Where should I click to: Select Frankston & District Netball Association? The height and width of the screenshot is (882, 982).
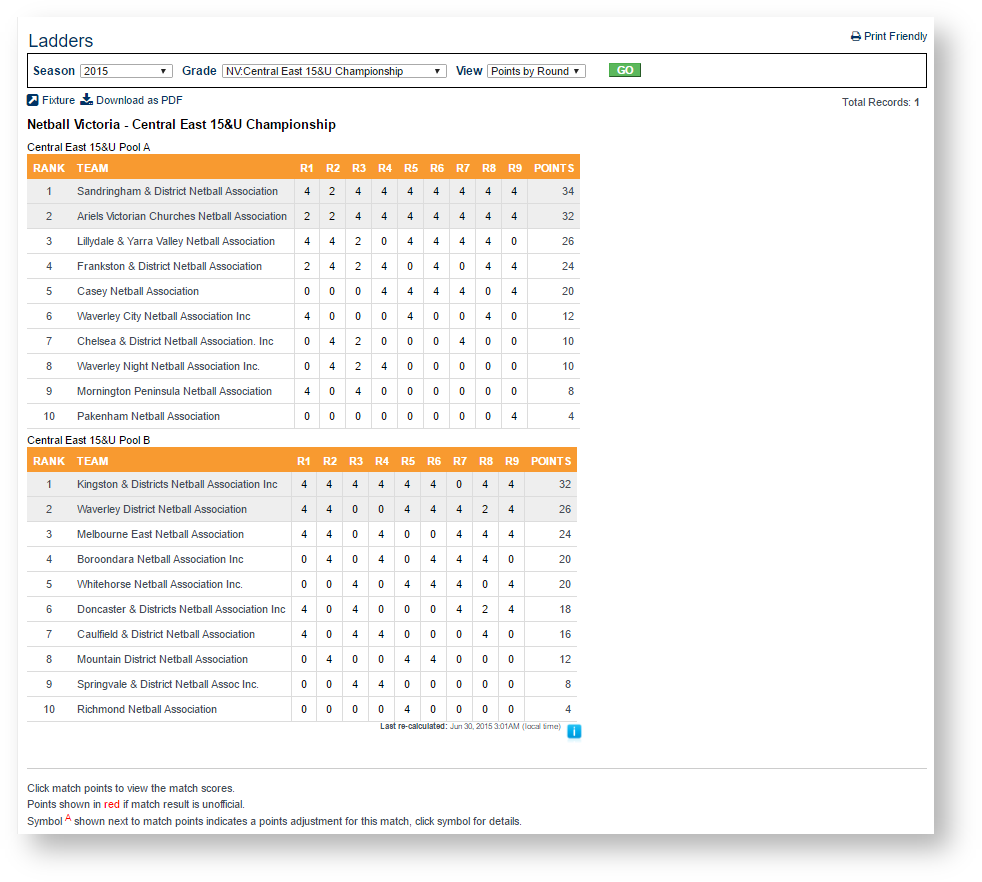(x=169, y=266)
